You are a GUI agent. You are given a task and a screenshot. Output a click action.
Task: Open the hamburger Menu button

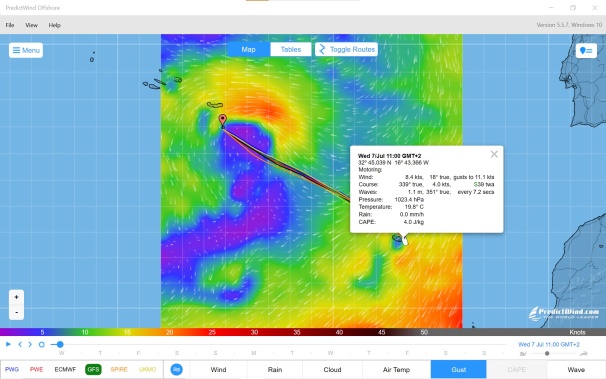click(26, 50)
